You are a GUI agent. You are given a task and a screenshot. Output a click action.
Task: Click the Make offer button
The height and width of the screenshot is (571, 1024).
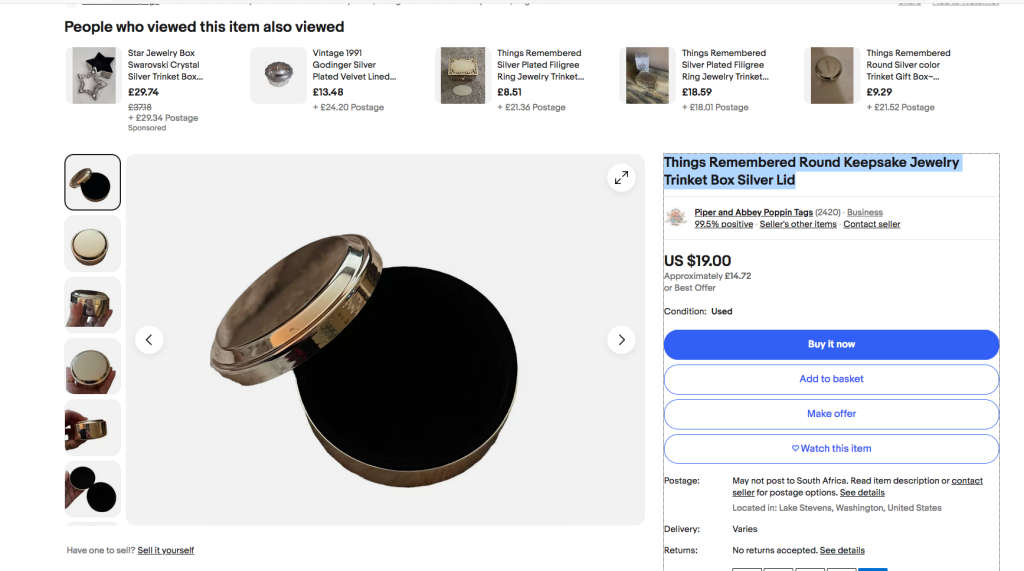click(x=831, y=414)
